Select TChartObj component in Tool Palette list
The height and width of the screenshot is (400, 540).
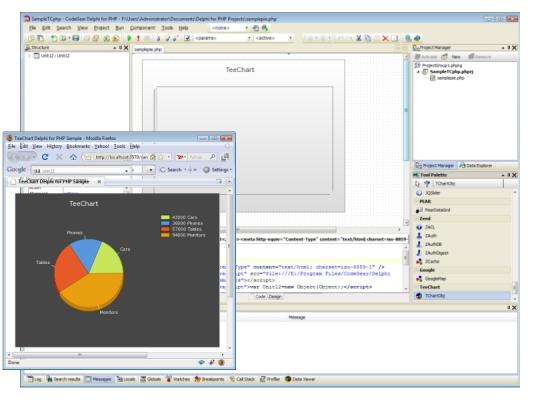point(462,296)
